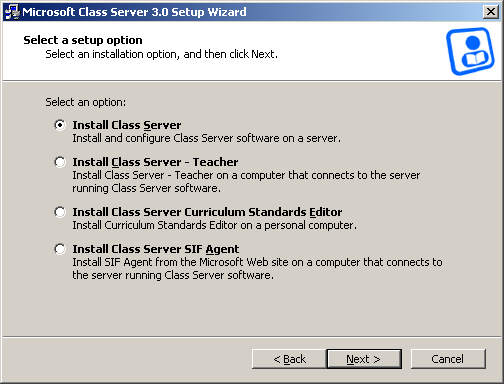Proceed with the Next button

click(x=364, y=359)
